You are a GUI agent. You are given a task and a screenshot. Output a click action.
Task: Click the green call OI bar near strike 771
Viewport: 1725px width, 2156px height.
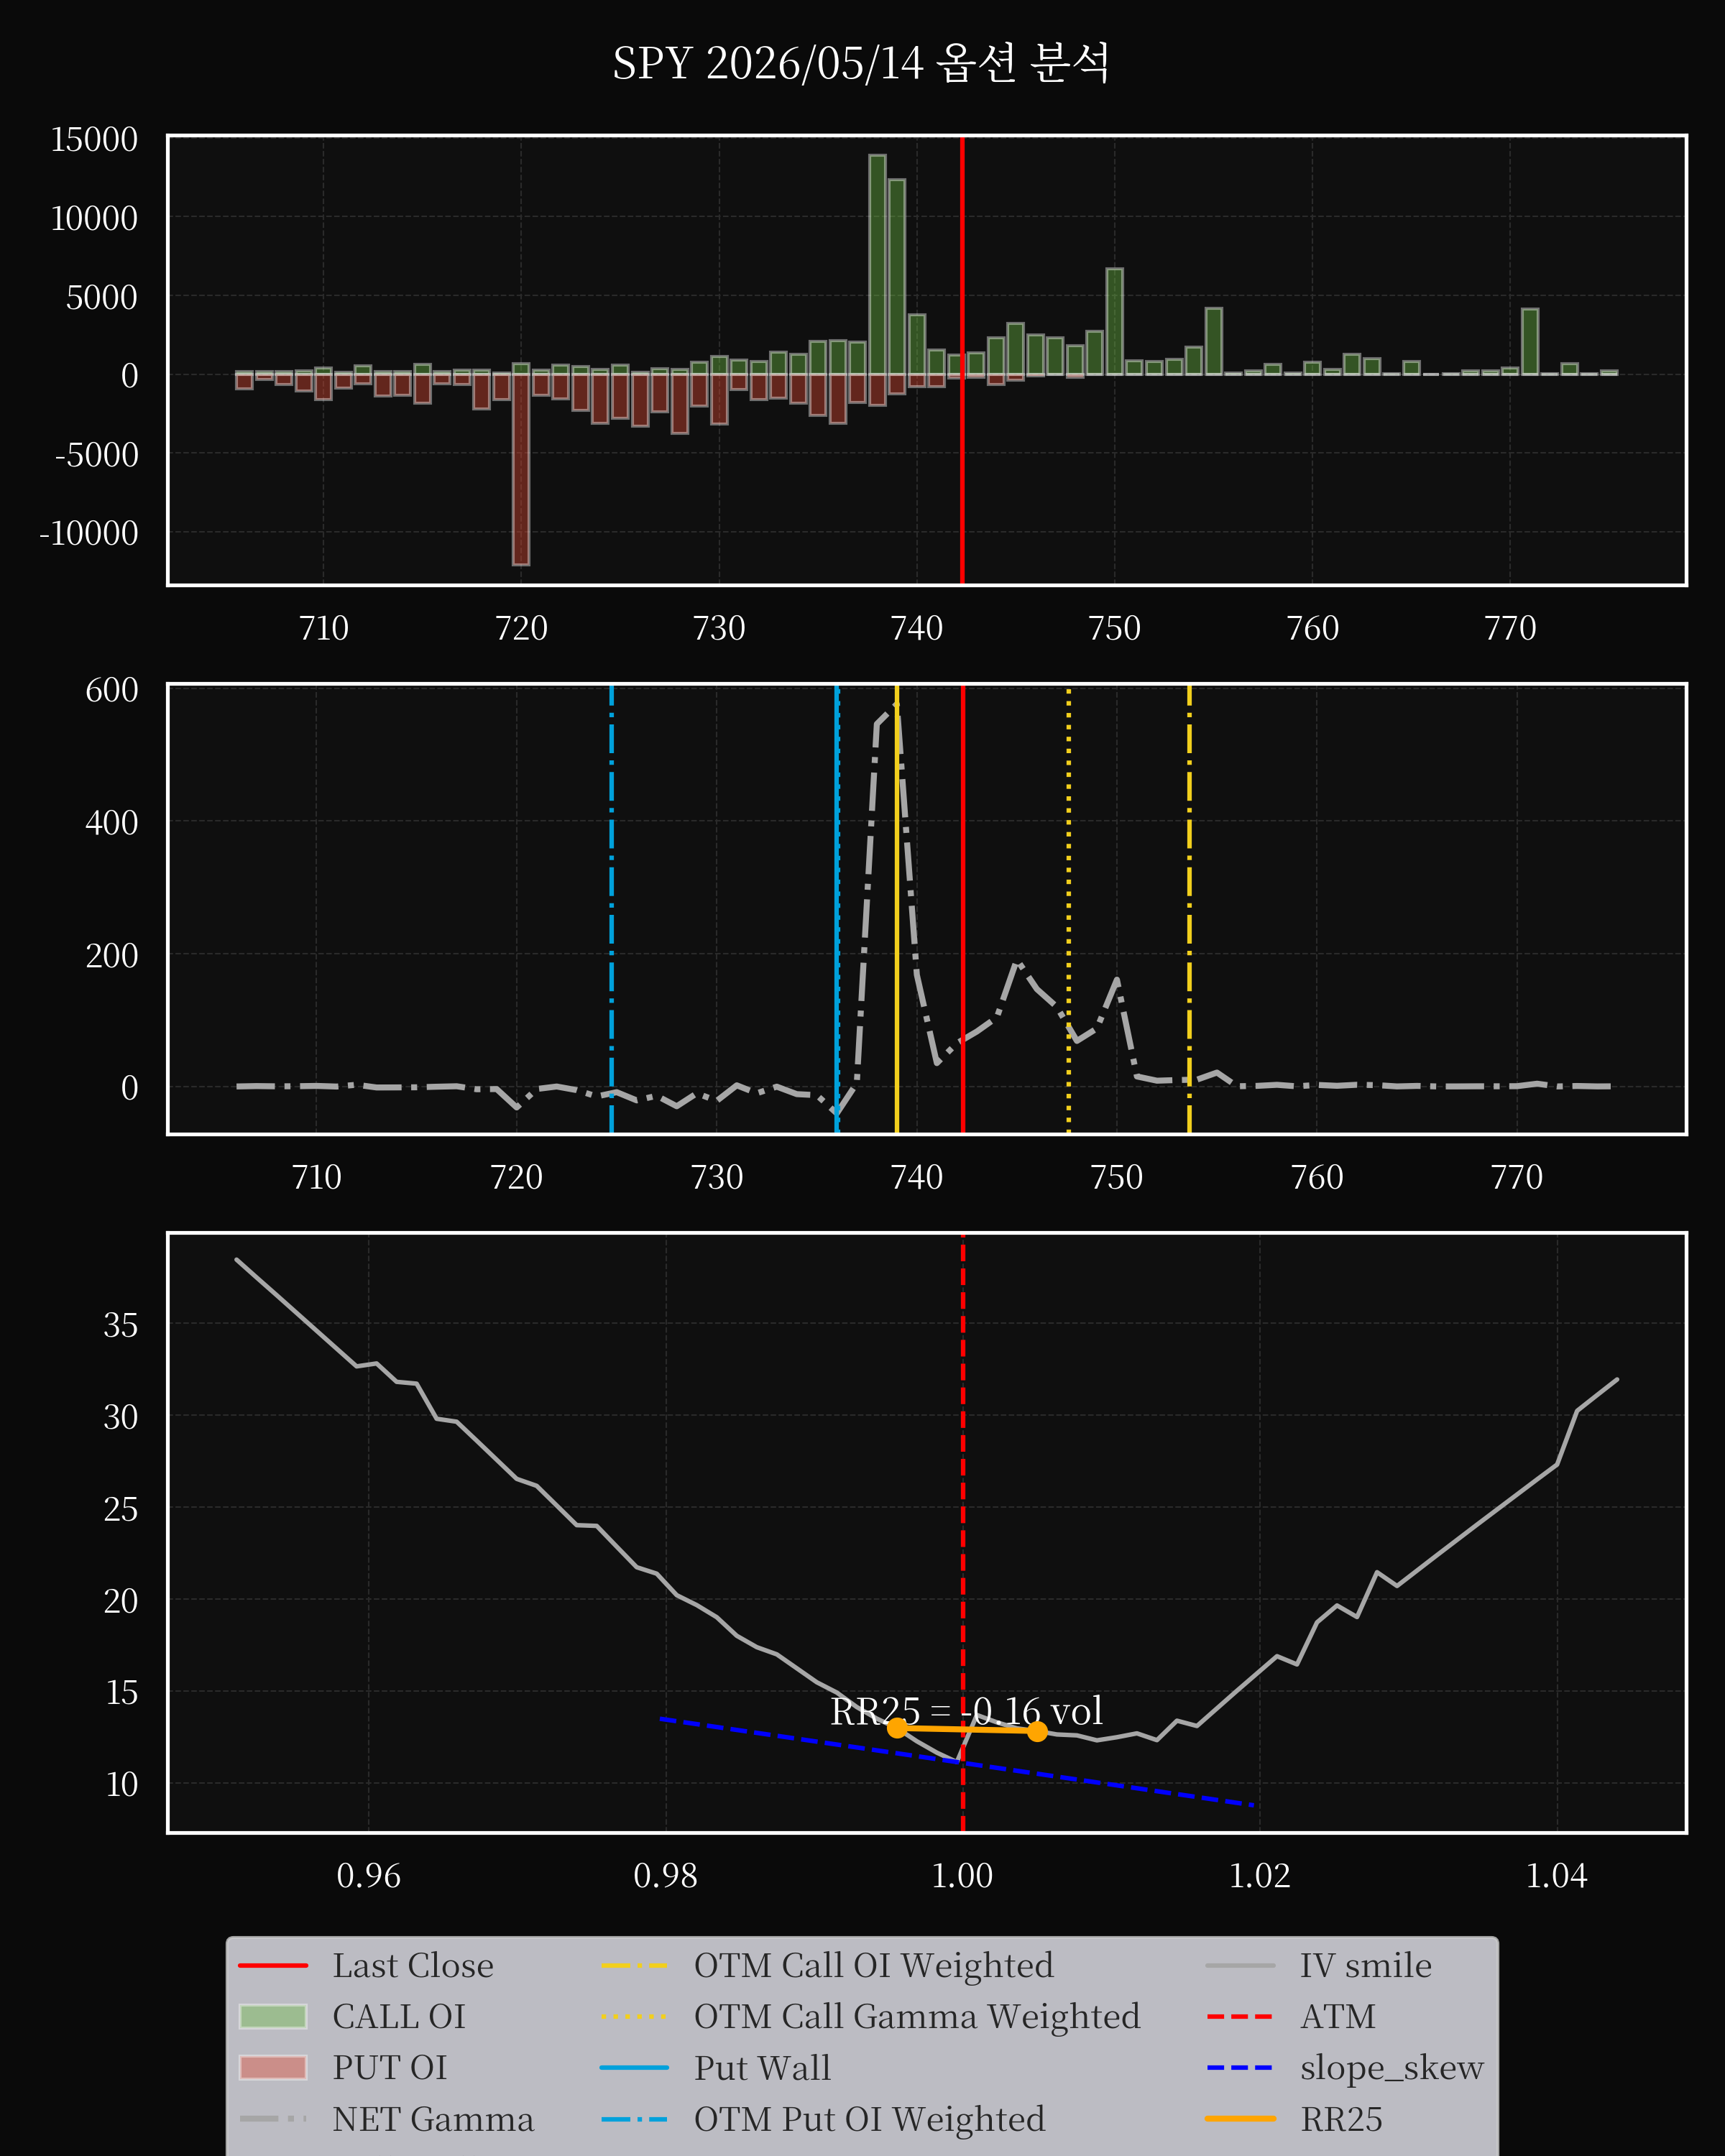coord(1530,341)
